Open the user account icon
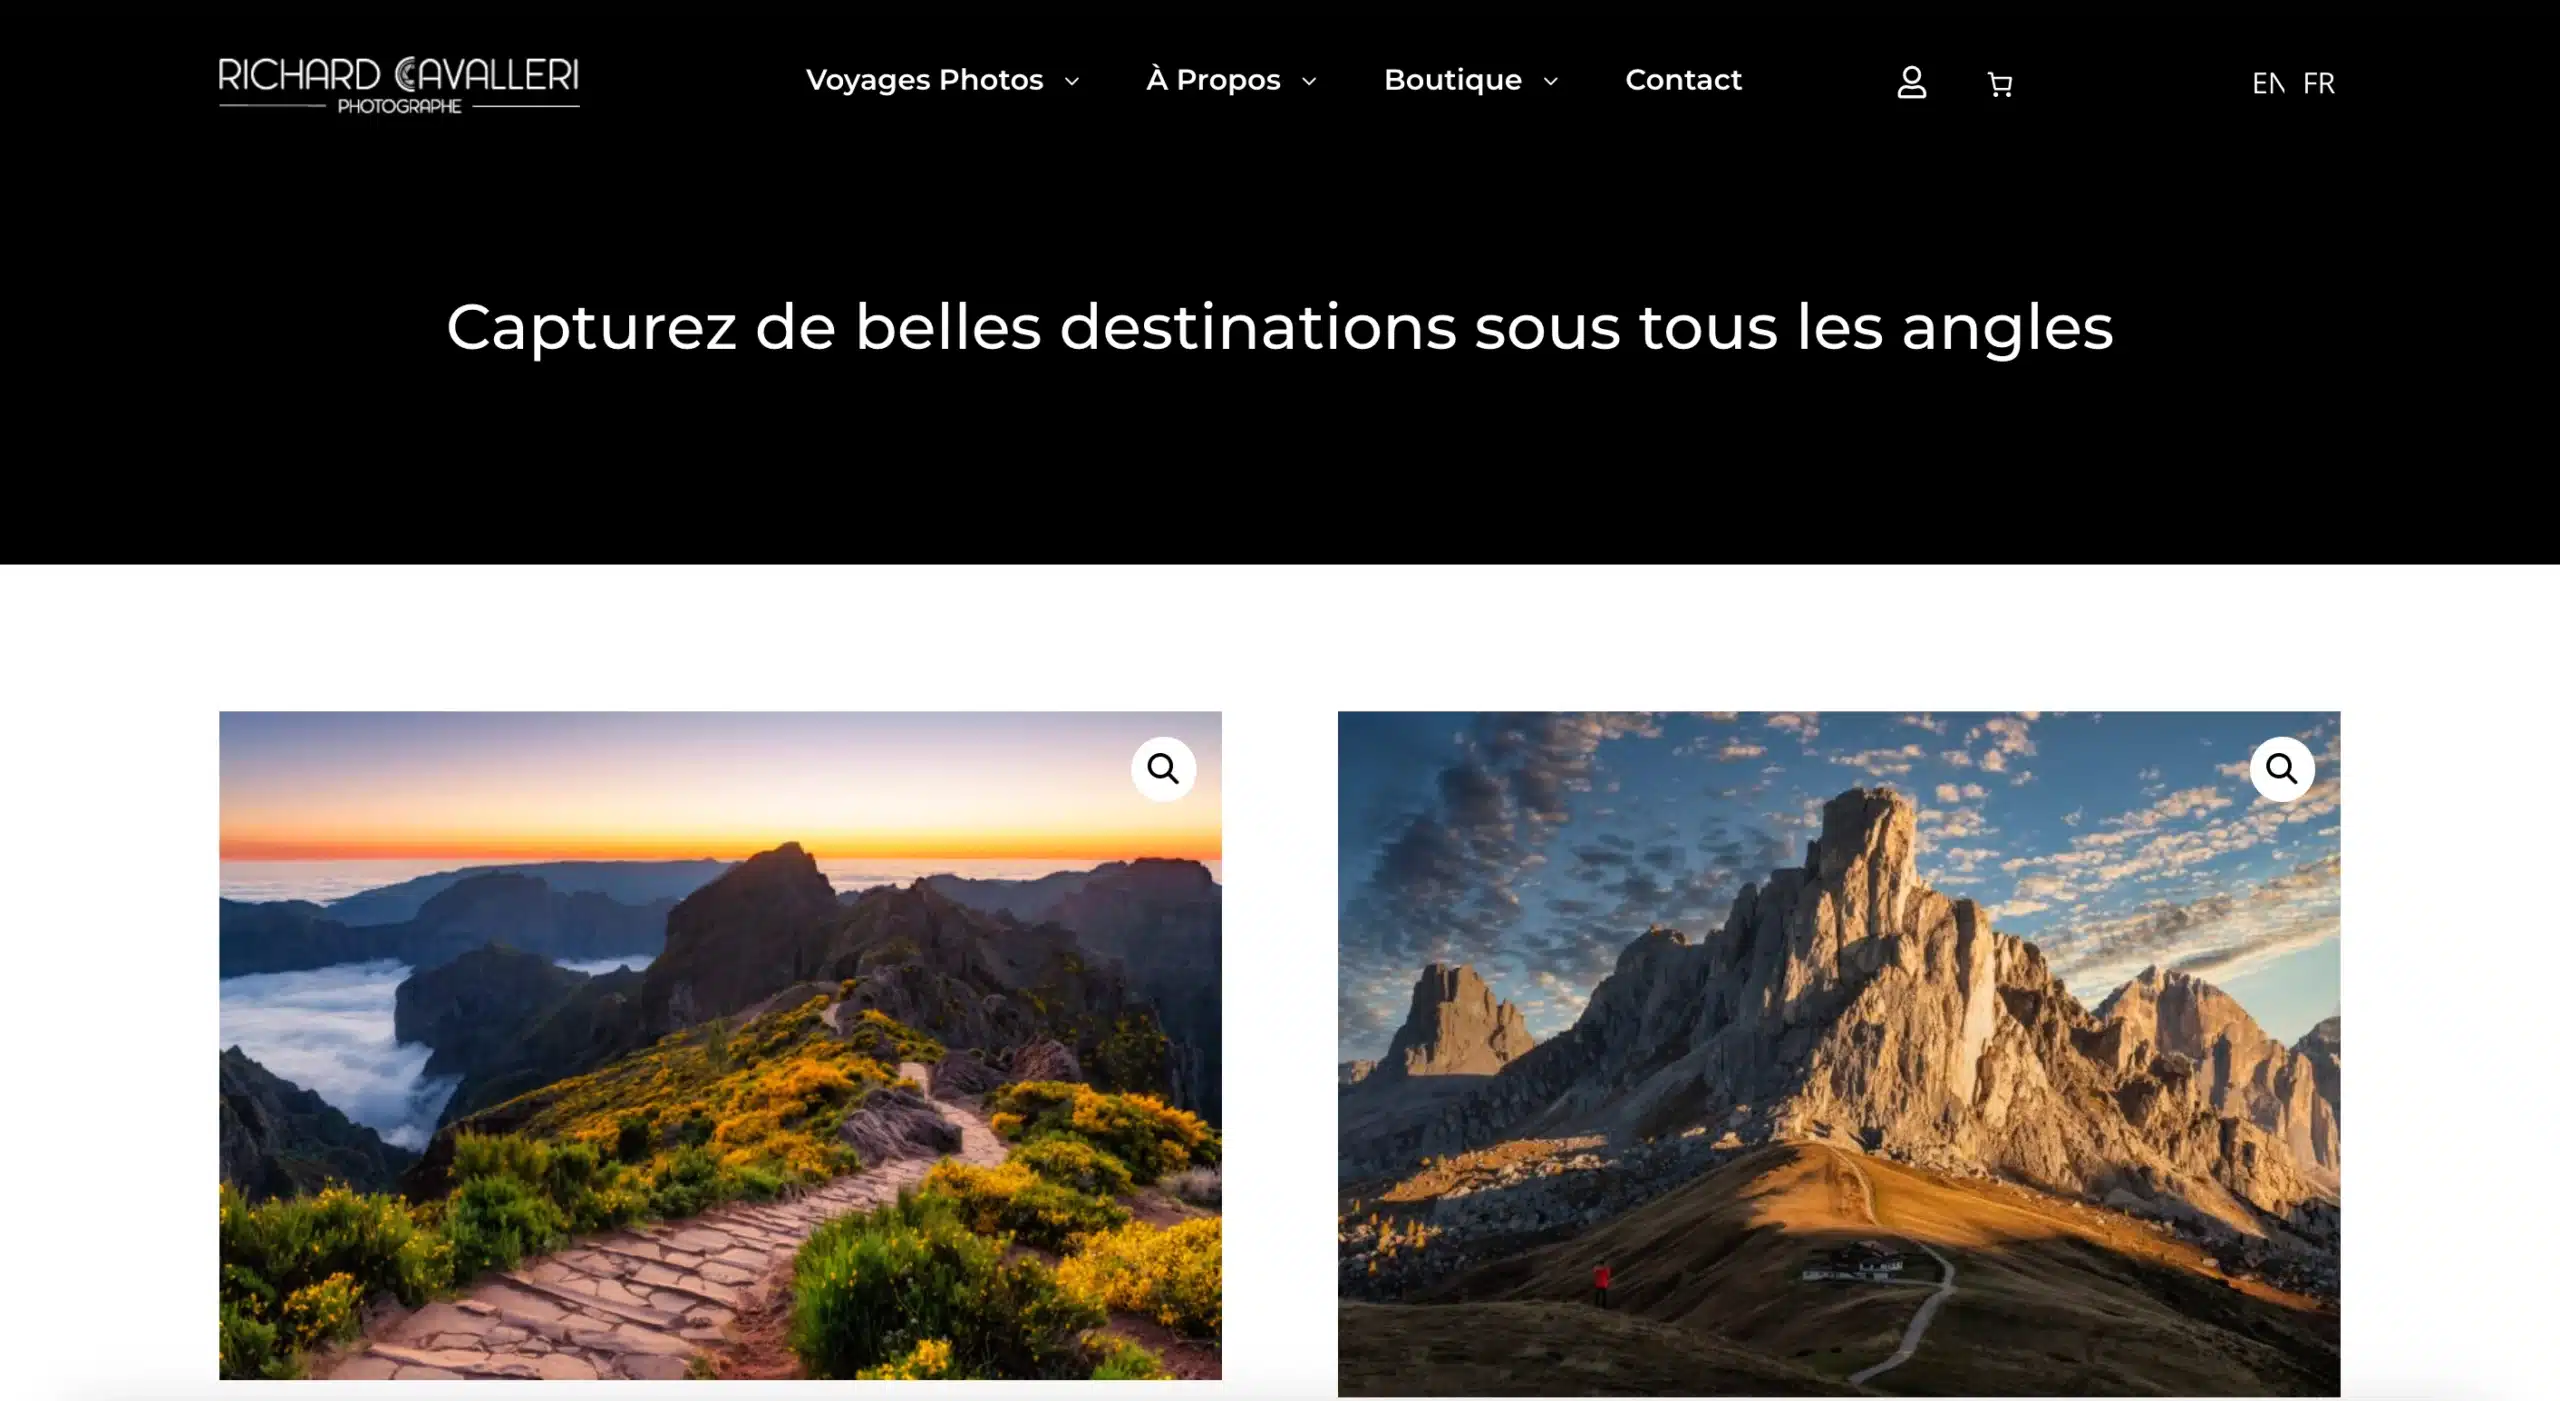 pyautogui.click(x=1911, y=82)
